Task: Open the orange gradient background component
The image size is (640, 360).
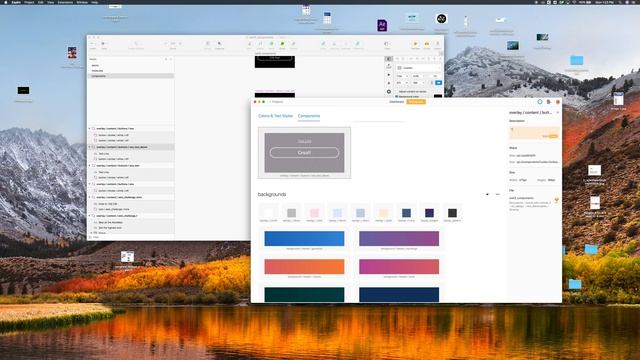Action: pyautogui.click(x=304, y=267)
